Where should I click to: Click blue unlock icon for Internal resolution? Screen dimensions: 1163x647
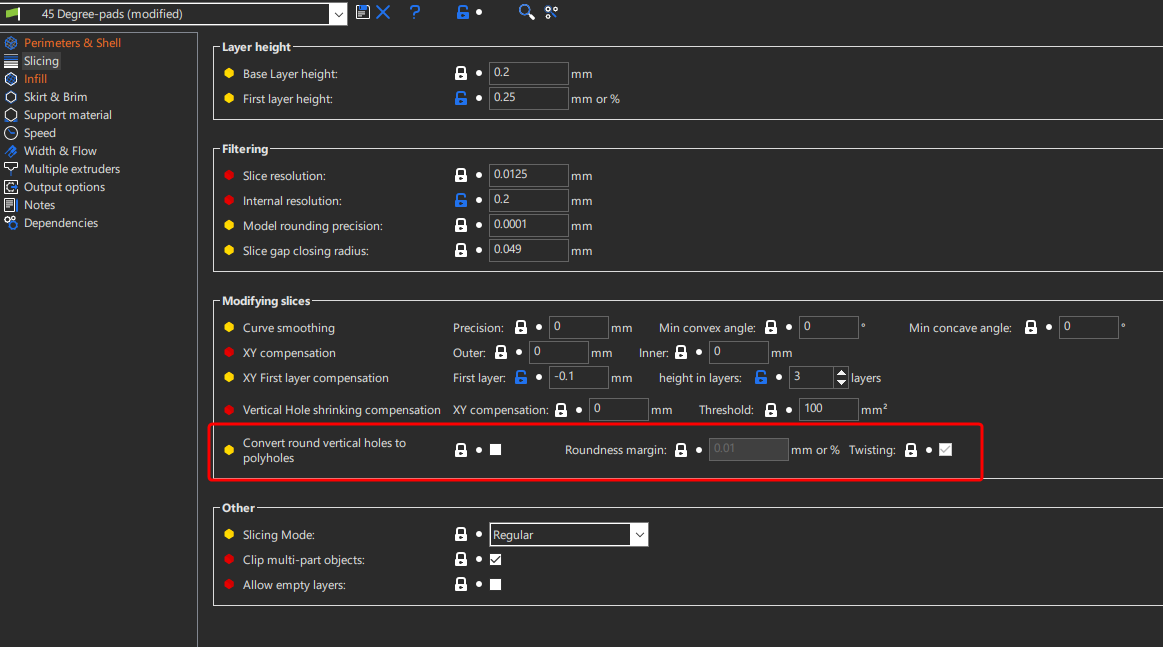(461, 200)
